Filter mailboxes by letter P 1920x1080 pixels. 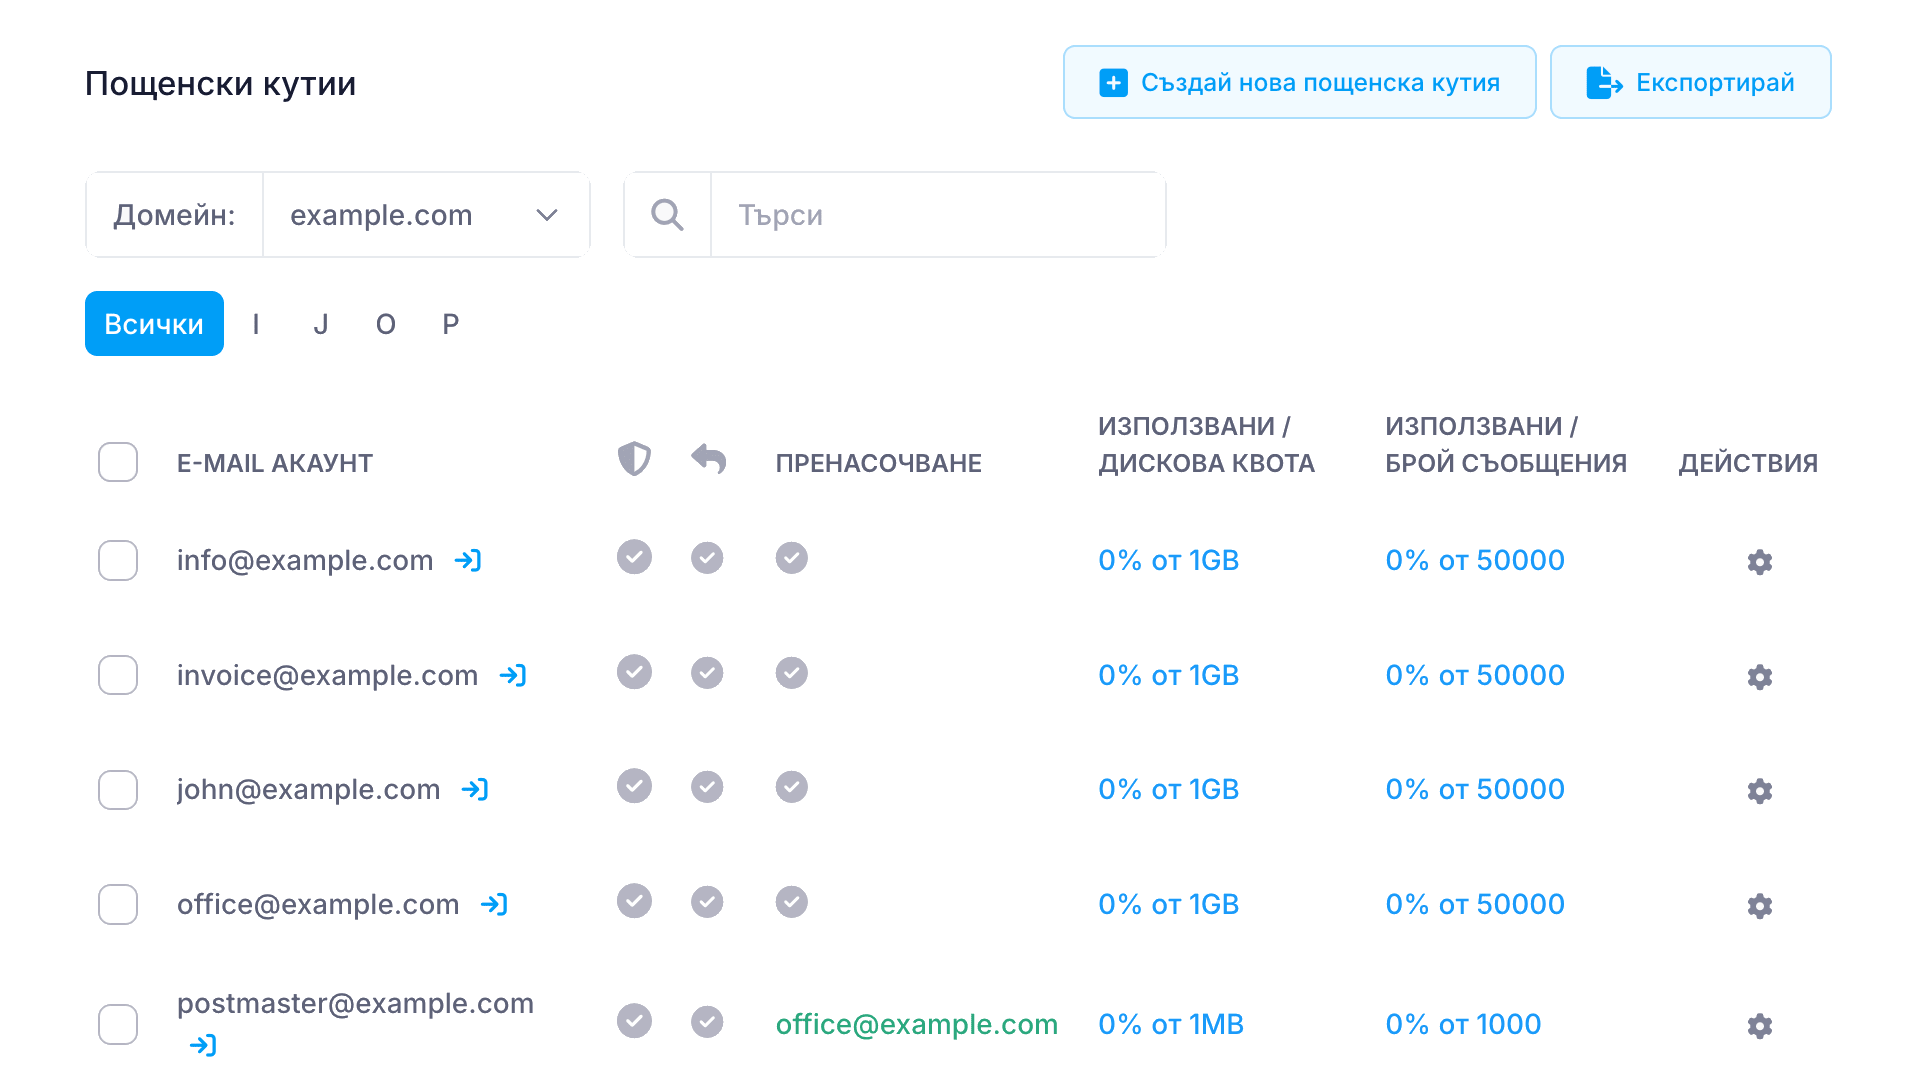[x=450, y=324]
